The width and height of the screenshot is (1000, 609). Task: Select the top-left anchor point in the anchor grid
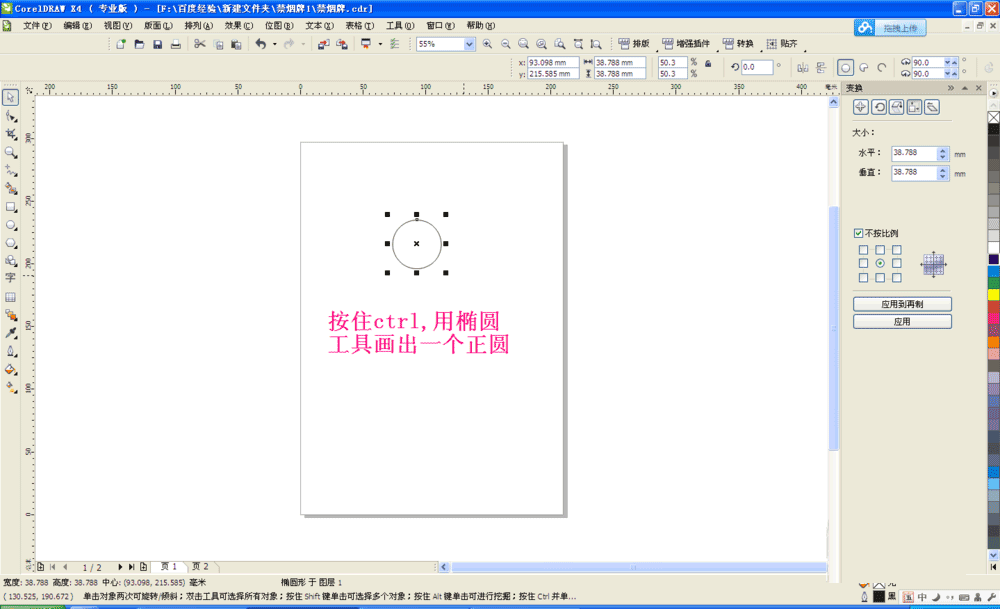pyautogui.click(x=863, y=250)
